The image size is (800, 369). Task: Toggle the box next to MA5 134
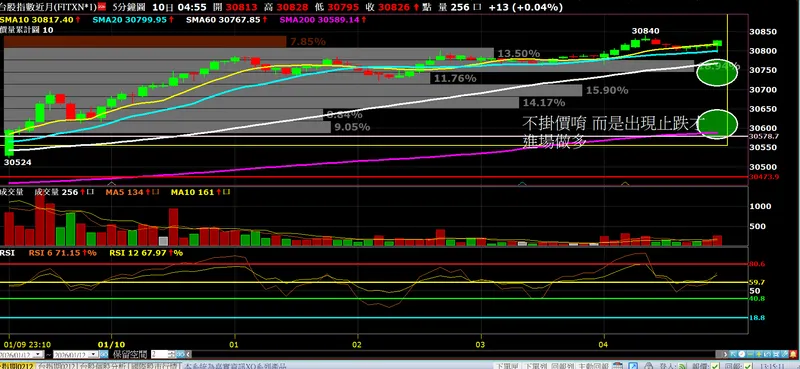[157, 192]
